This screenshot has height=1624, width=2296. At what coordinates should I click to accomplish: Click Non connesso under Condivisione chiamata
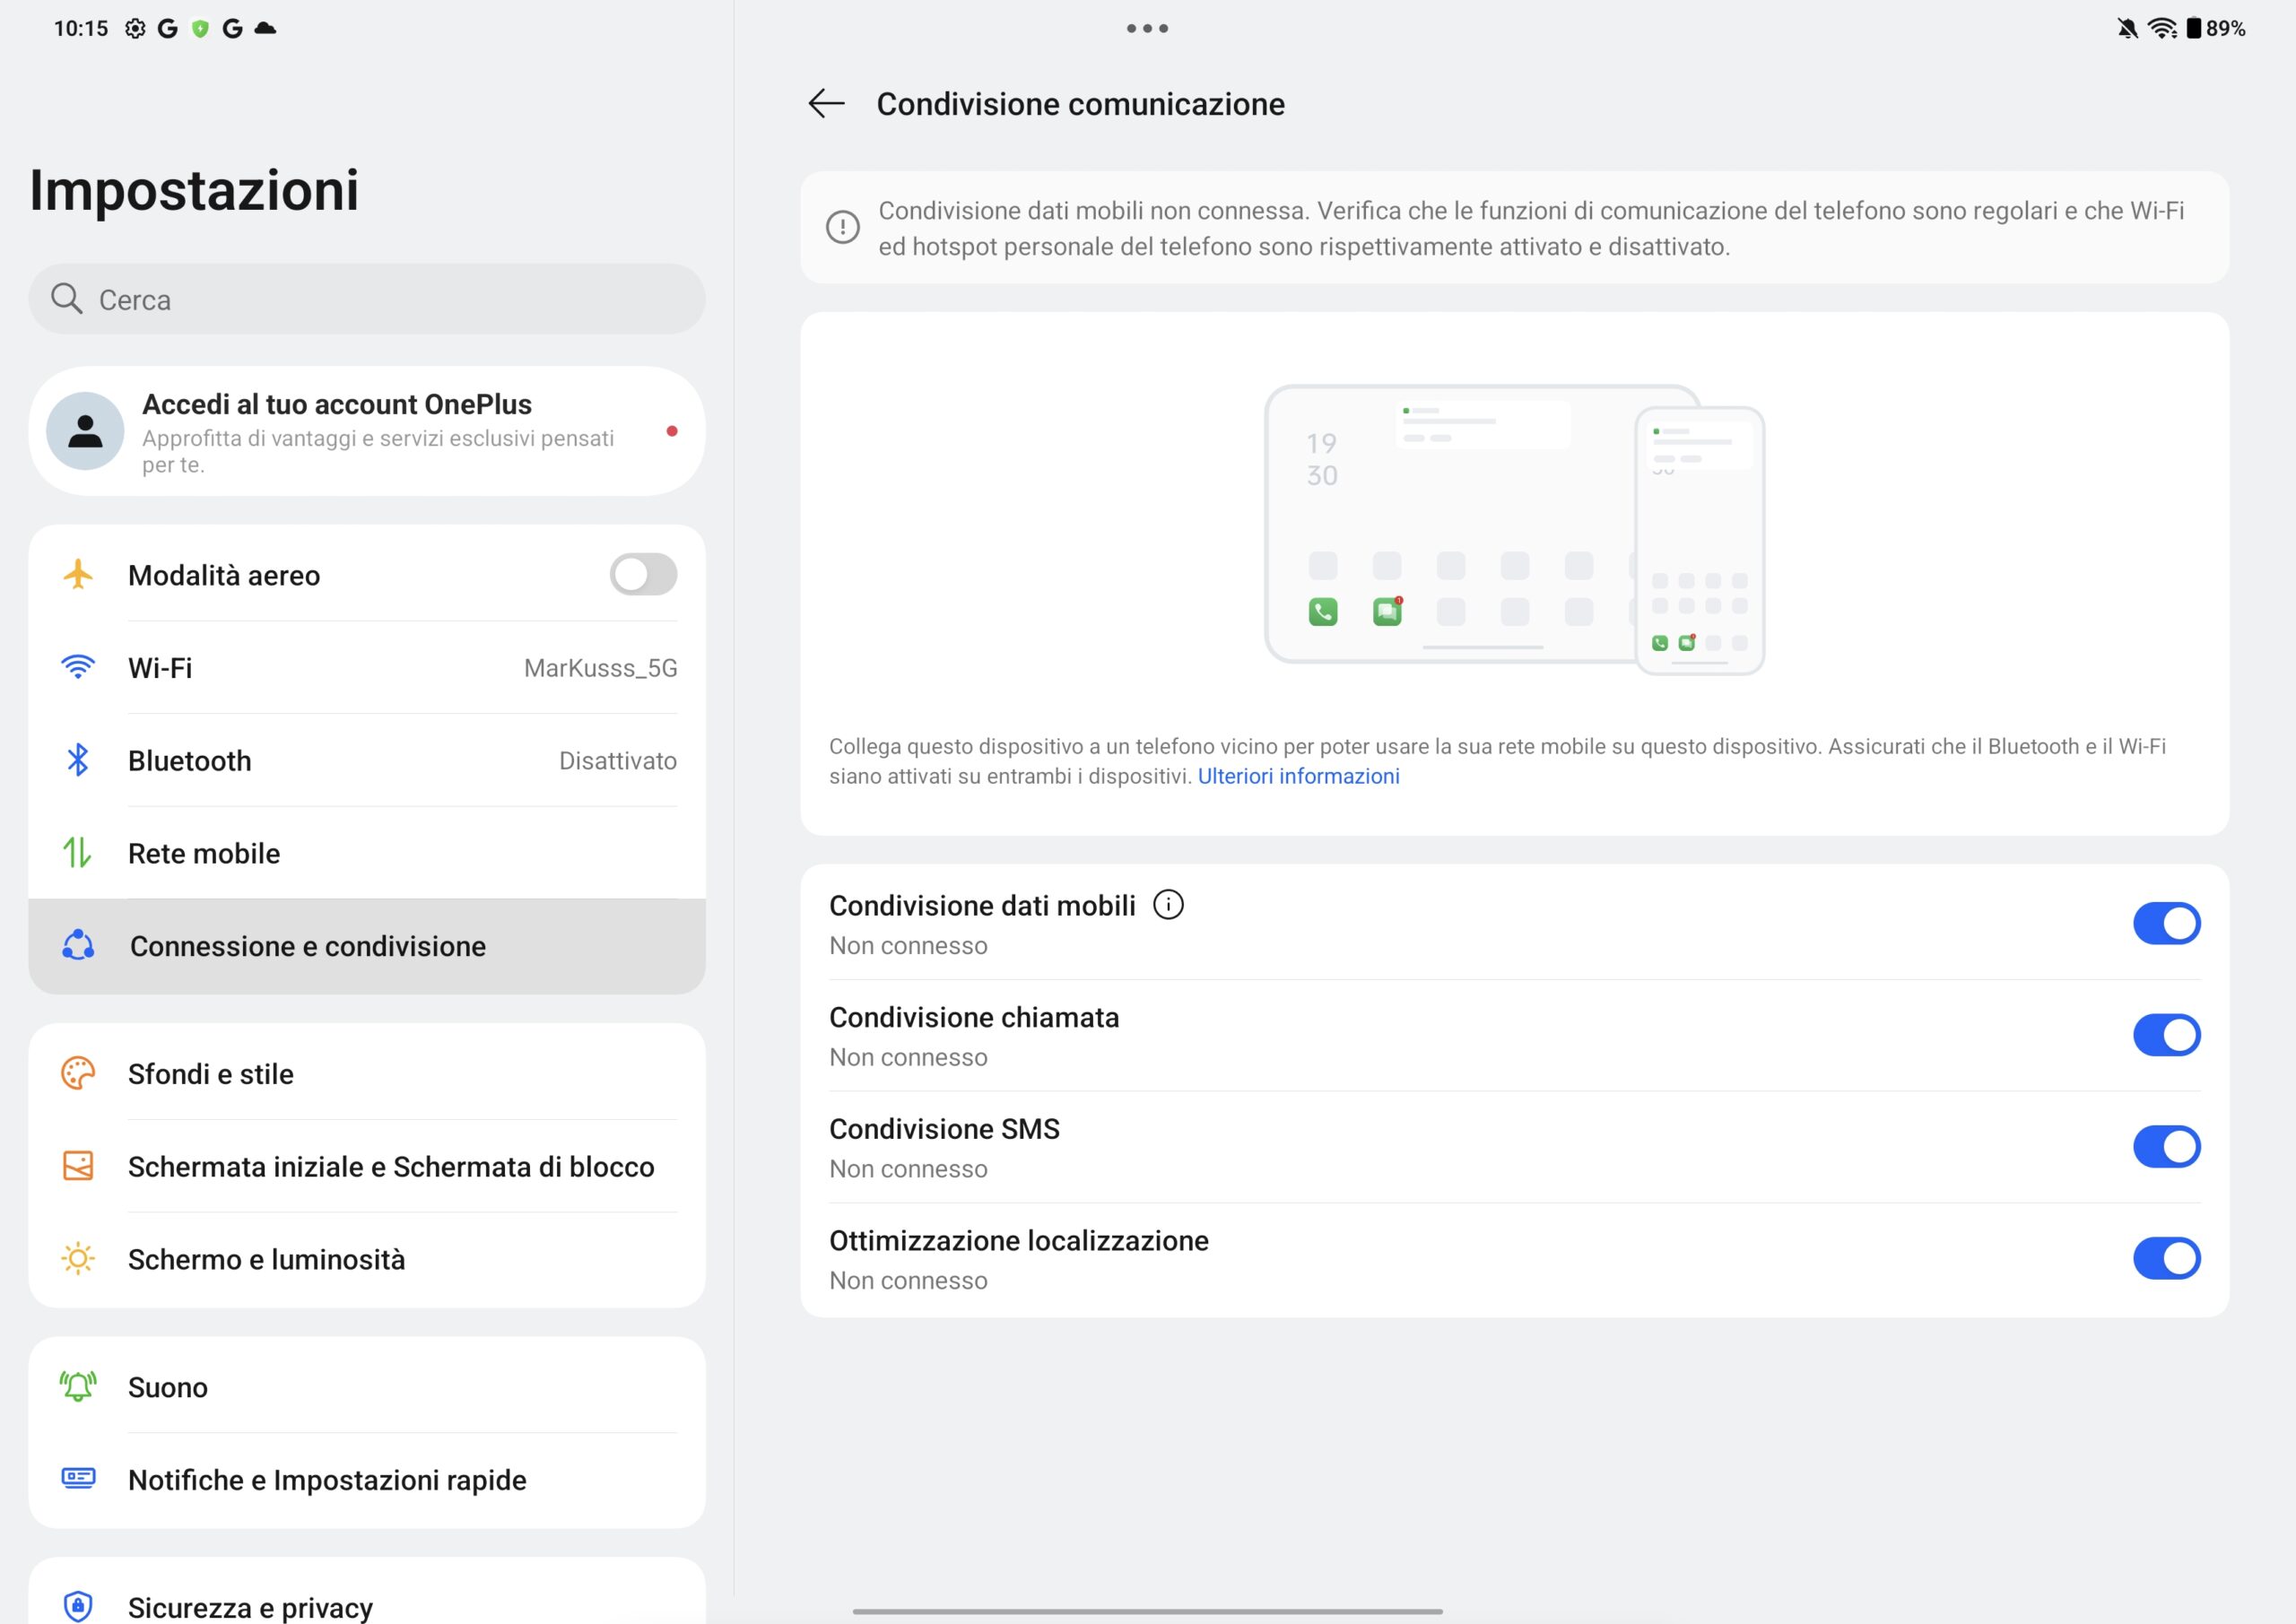[908, 1057]
